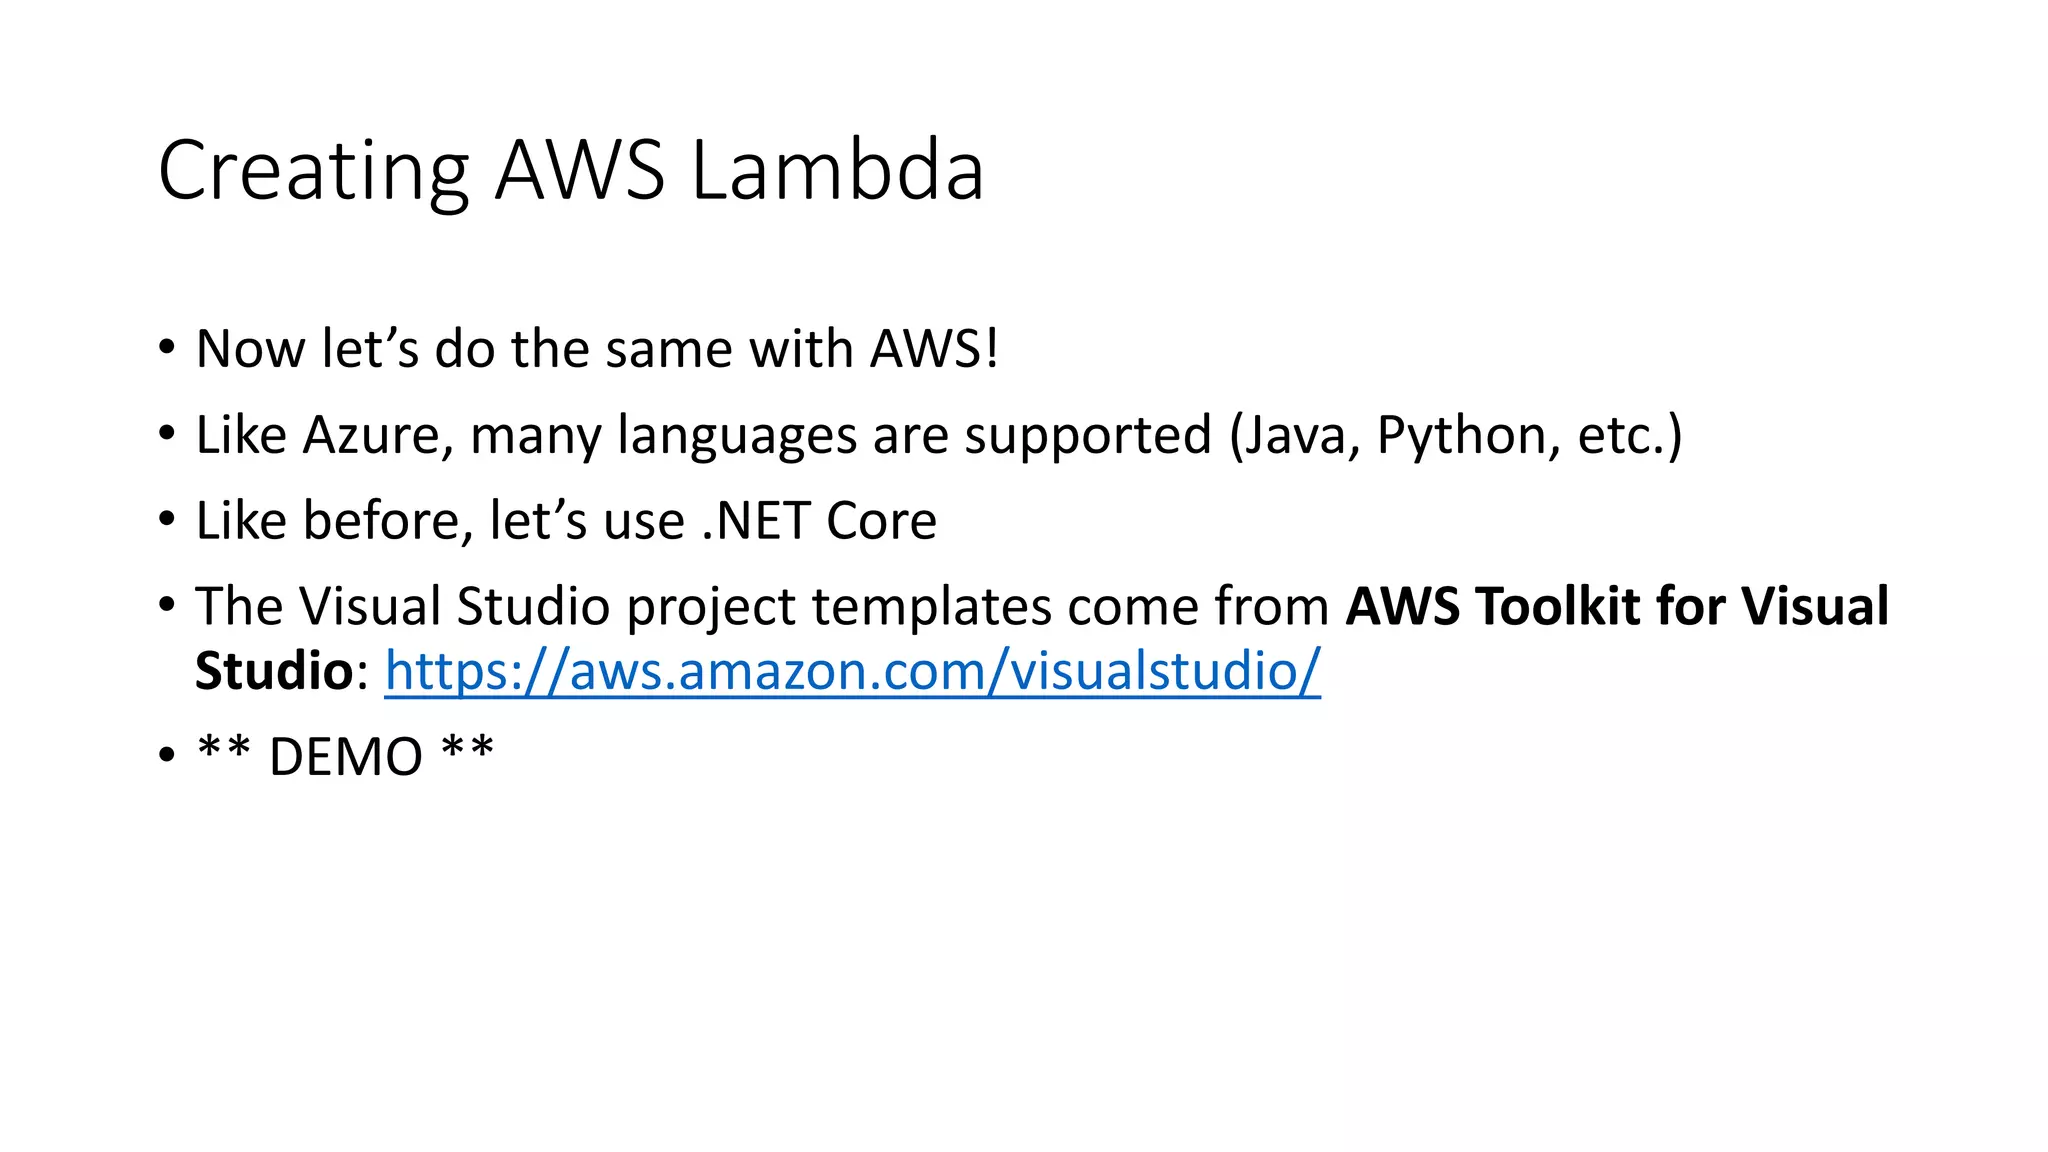Click the bullet point before "** DEMO **"

pos(167,756)
